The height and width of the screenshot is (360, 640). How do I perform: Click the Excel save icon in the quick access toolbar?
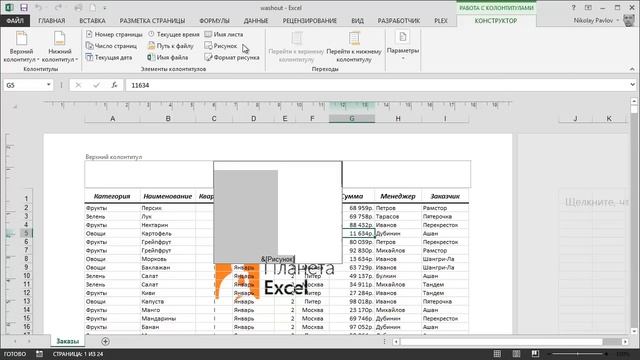pyautogui.click(x=24, y=8)
